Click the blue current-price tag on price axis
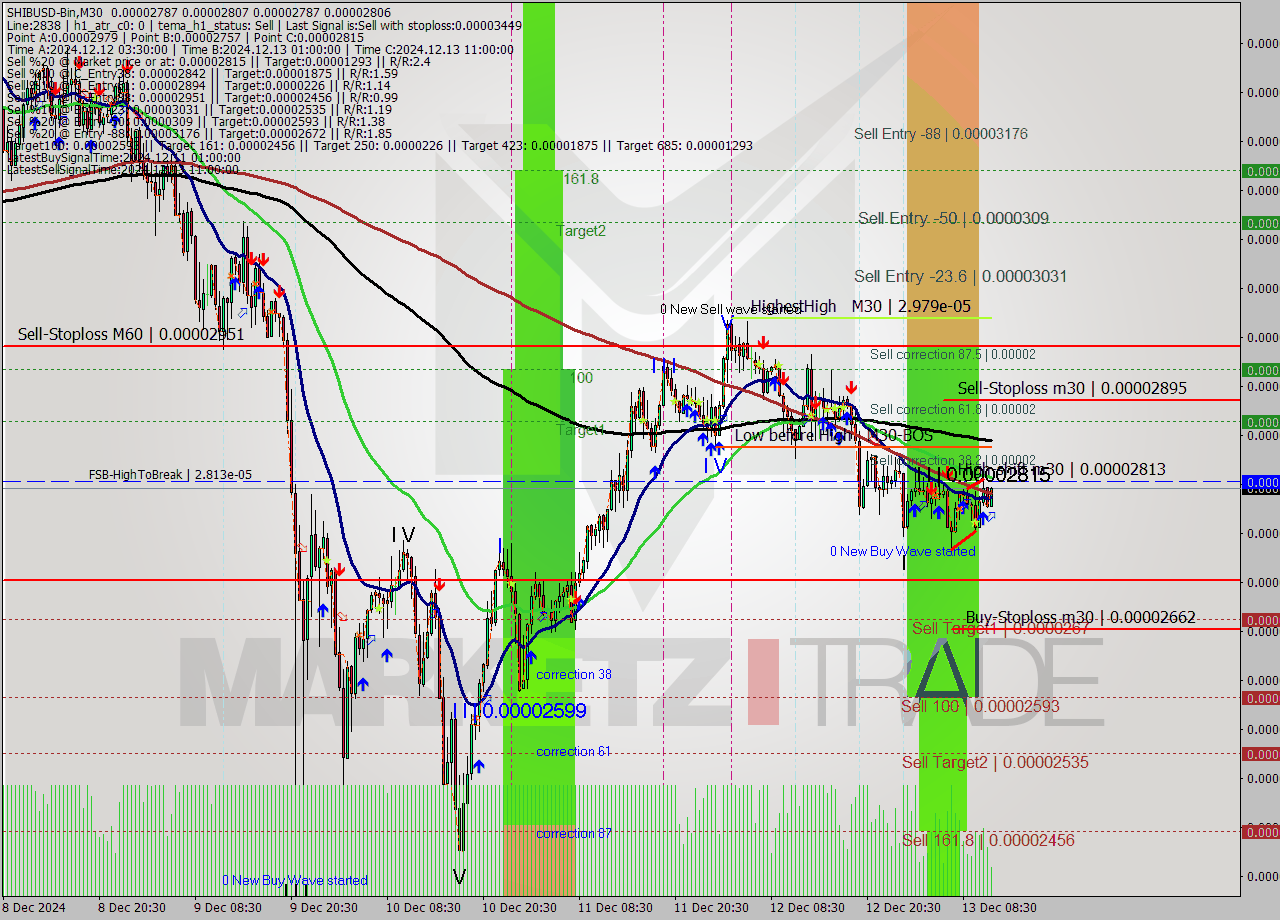1280x920 pixels. point(1260,482)
